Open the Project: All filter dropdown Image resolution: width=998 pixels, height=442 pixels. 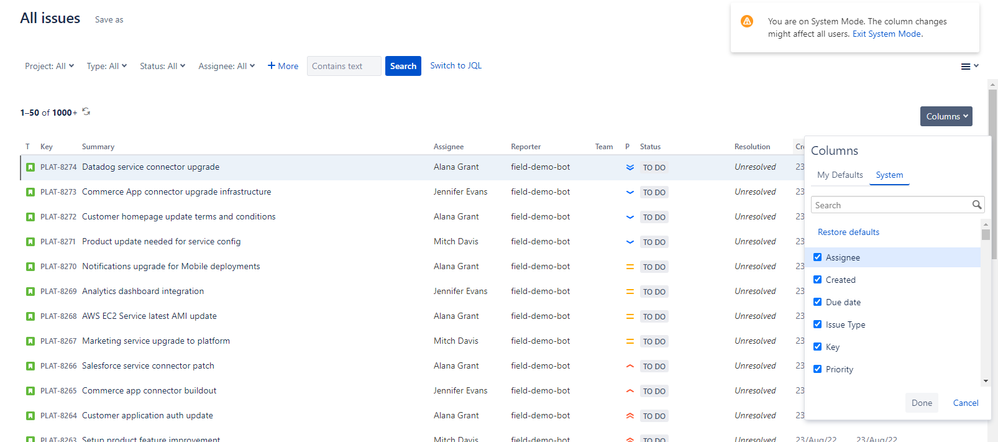point(50,66)
